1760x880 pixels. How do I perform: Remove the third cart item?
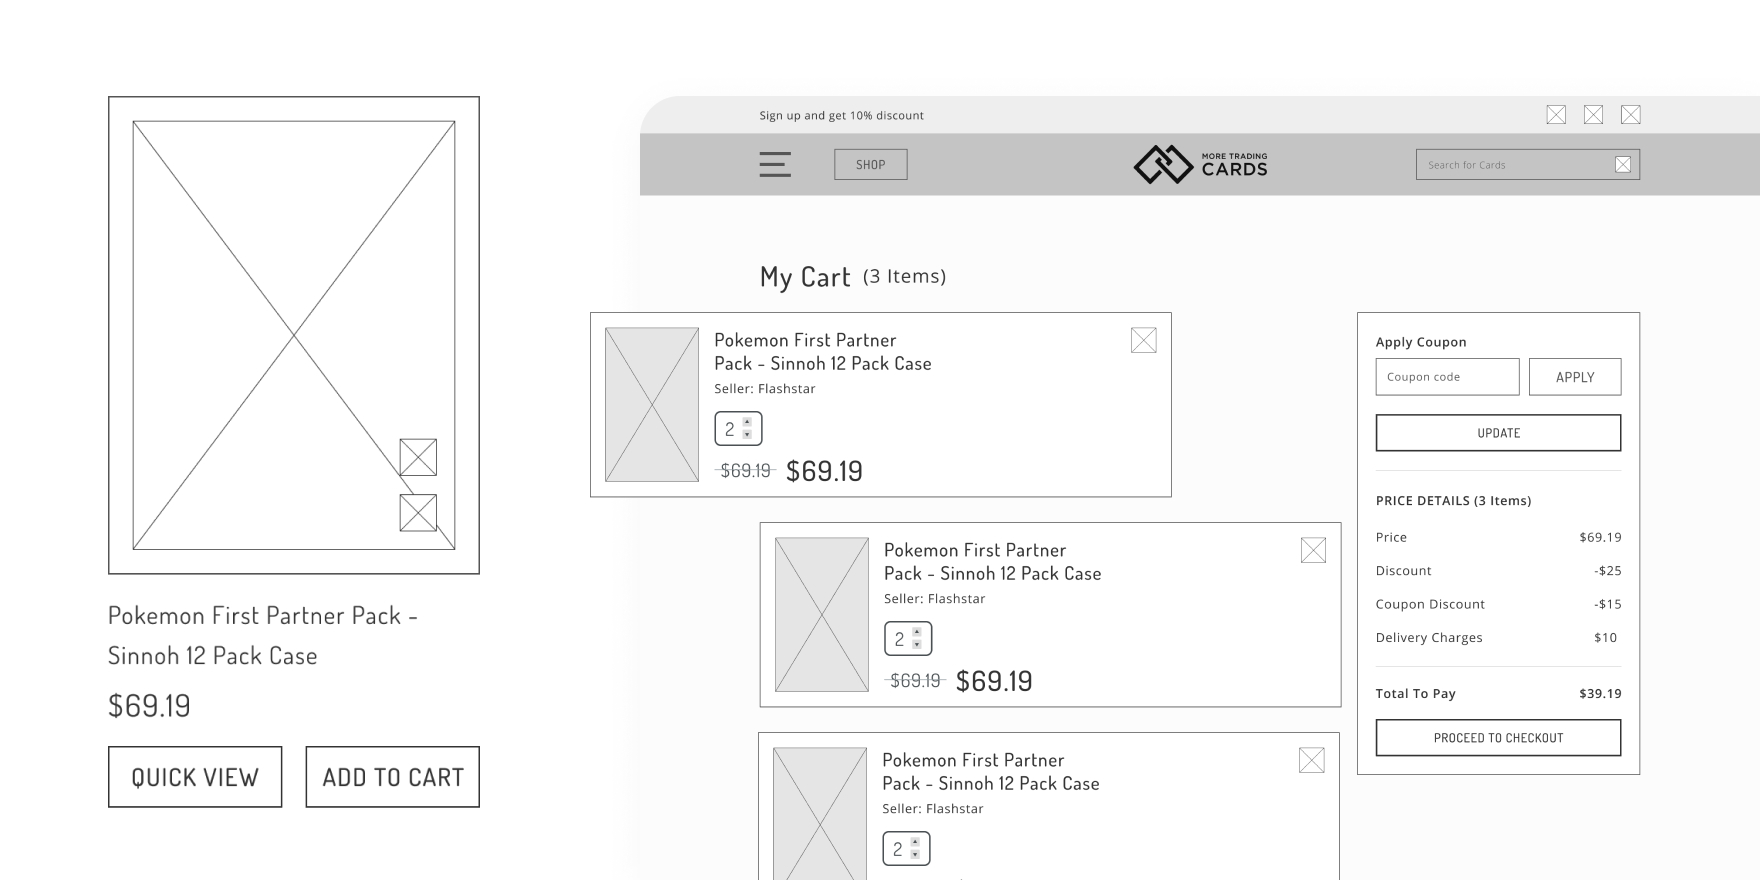tap(1311, 761)
